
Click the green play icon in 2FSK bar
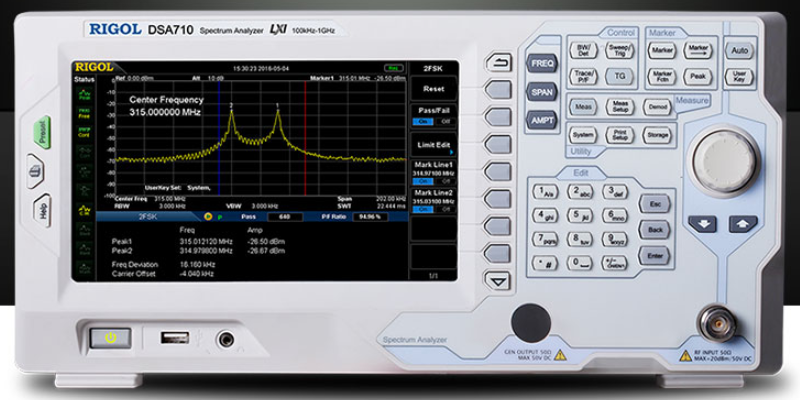coord(220,217)
